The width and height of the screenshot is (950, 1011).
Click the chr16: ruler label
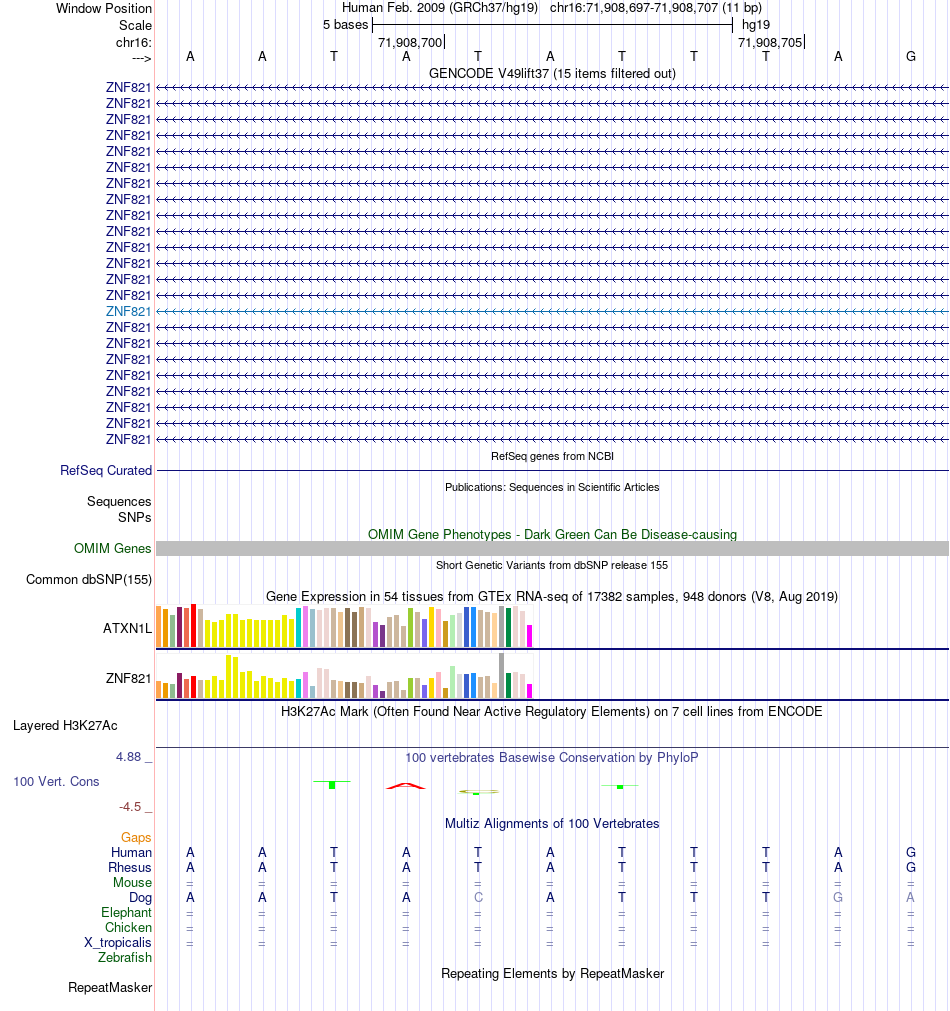(134, 43)
